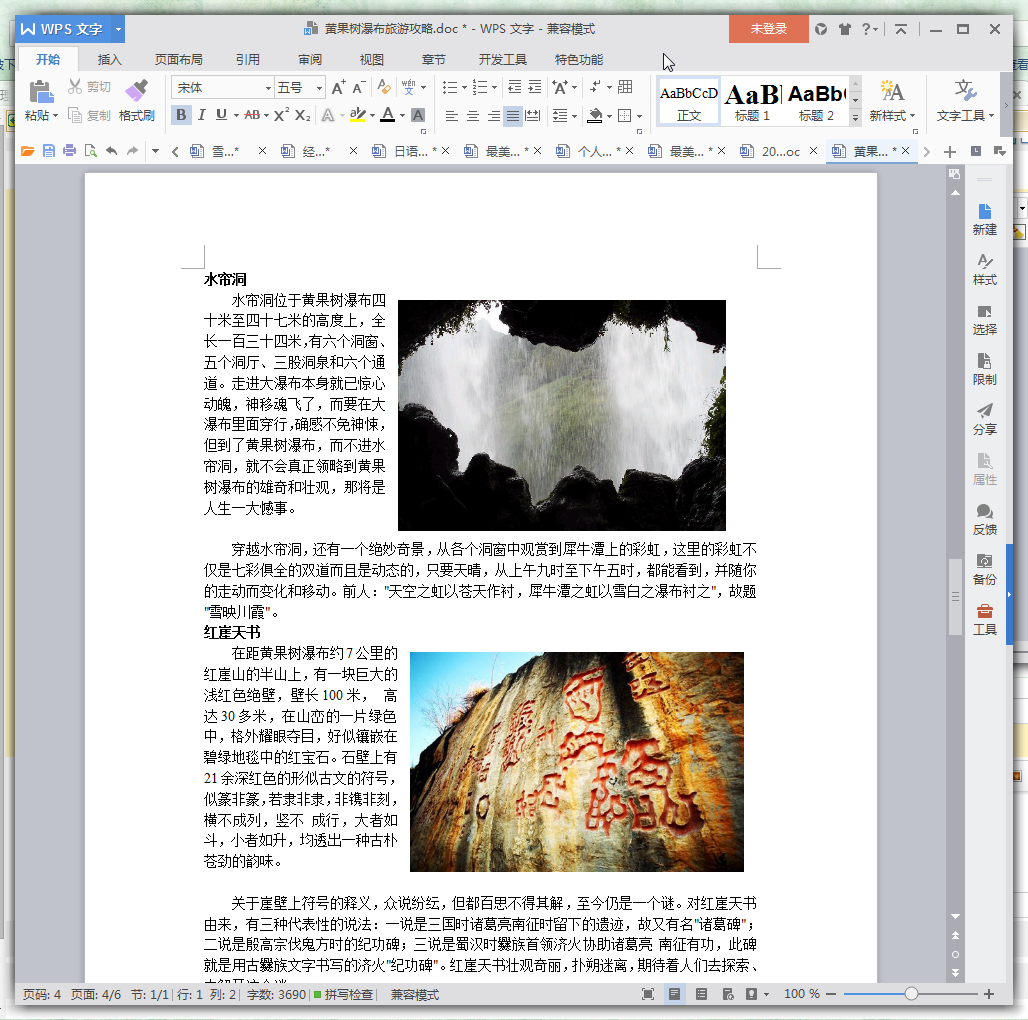
Task: Click the Paste clipboard icon
Action: point(41,91)
